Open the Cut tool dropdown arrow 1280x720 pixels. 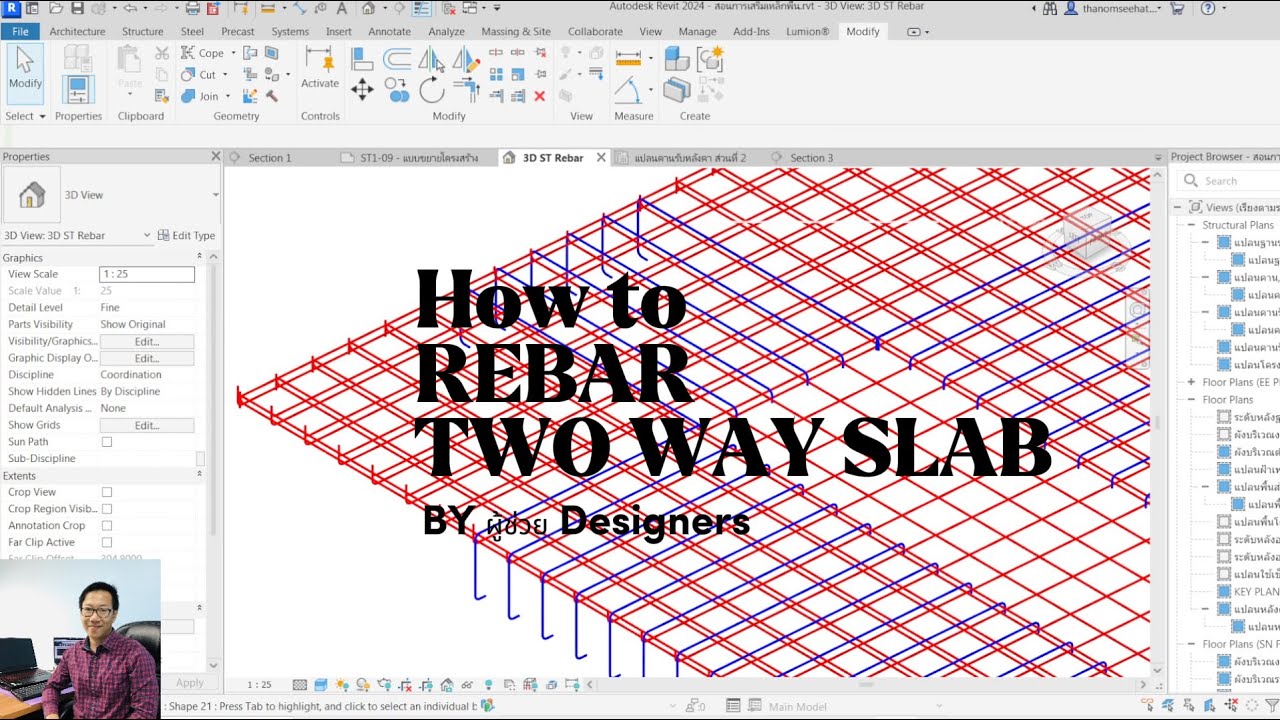[x=225, y=75]
